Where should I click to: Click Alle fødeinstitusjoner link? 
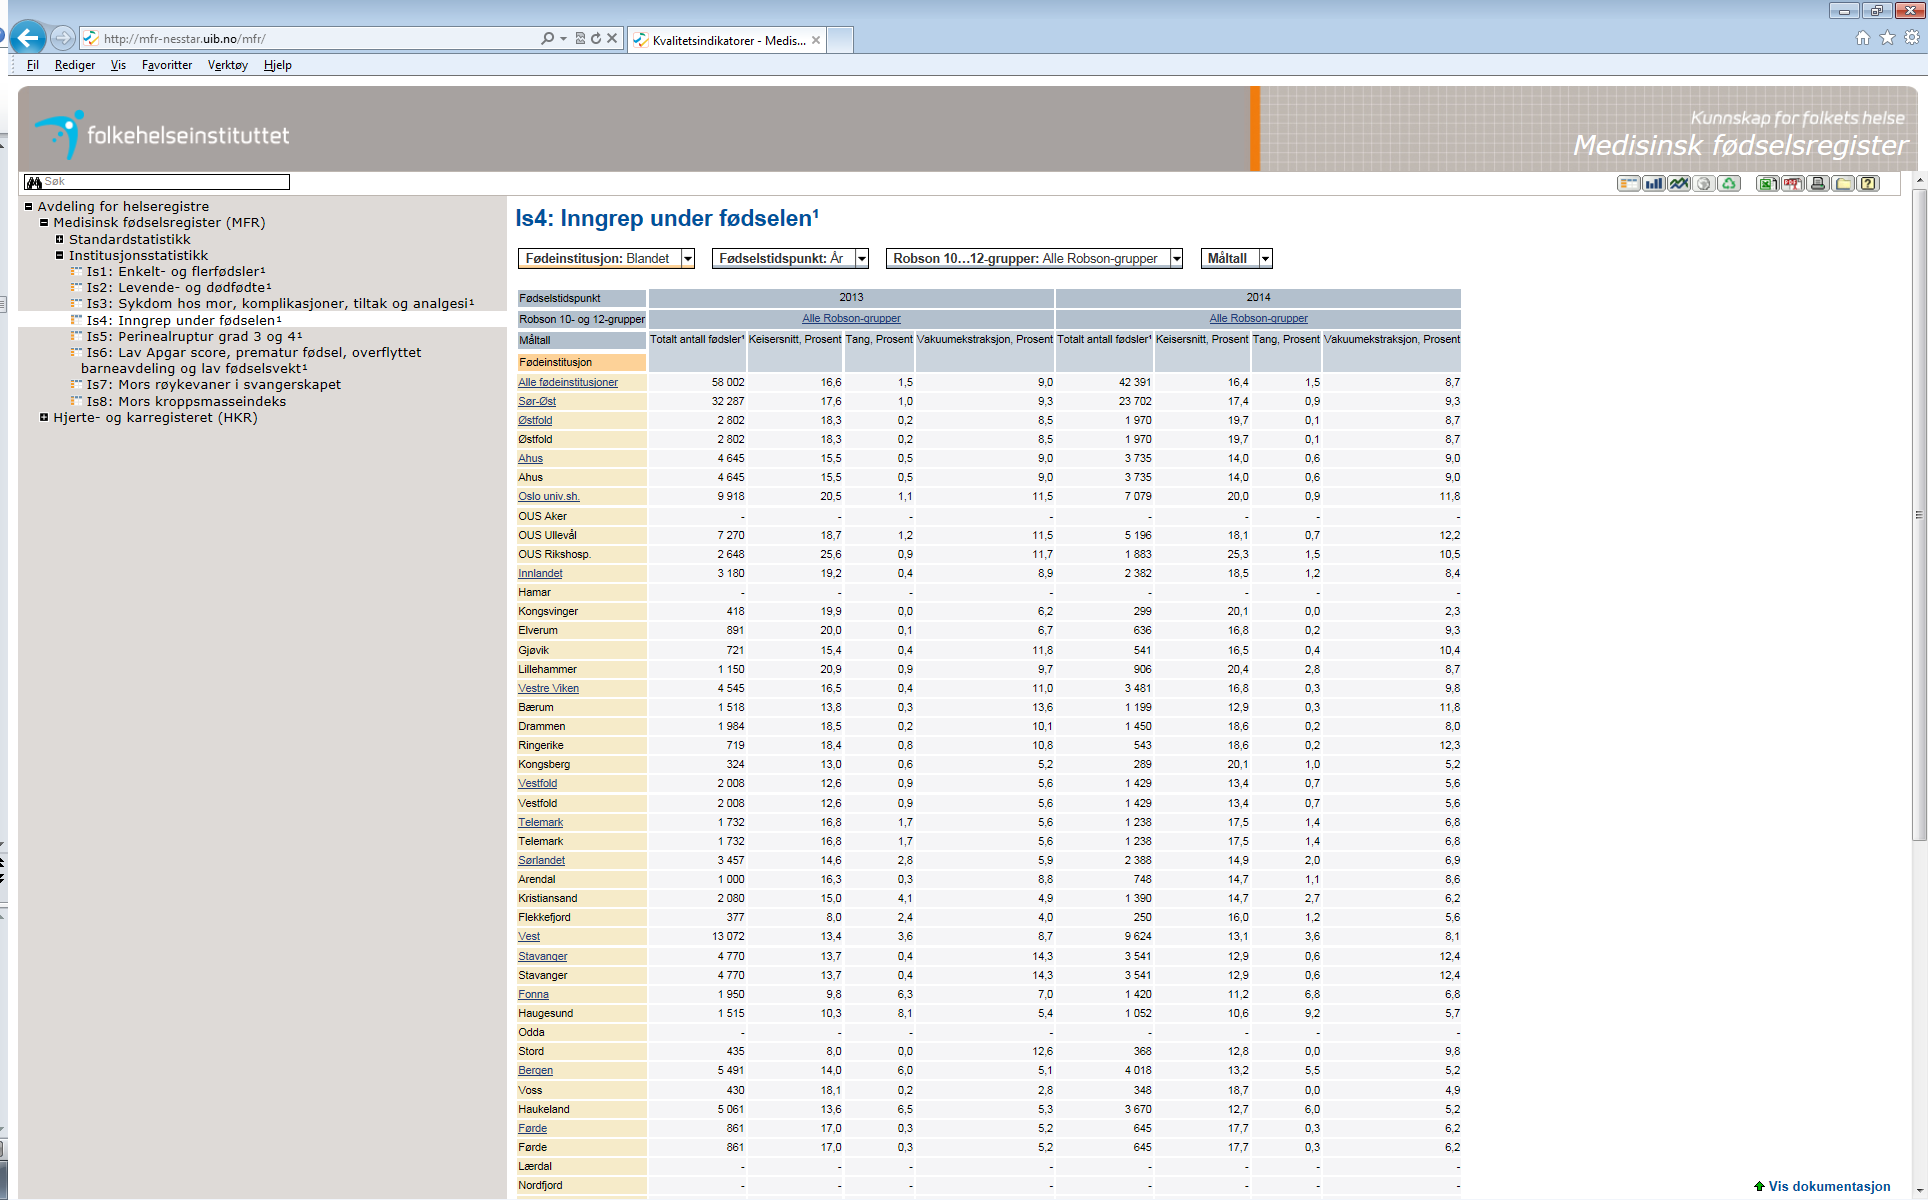point(568,382)
